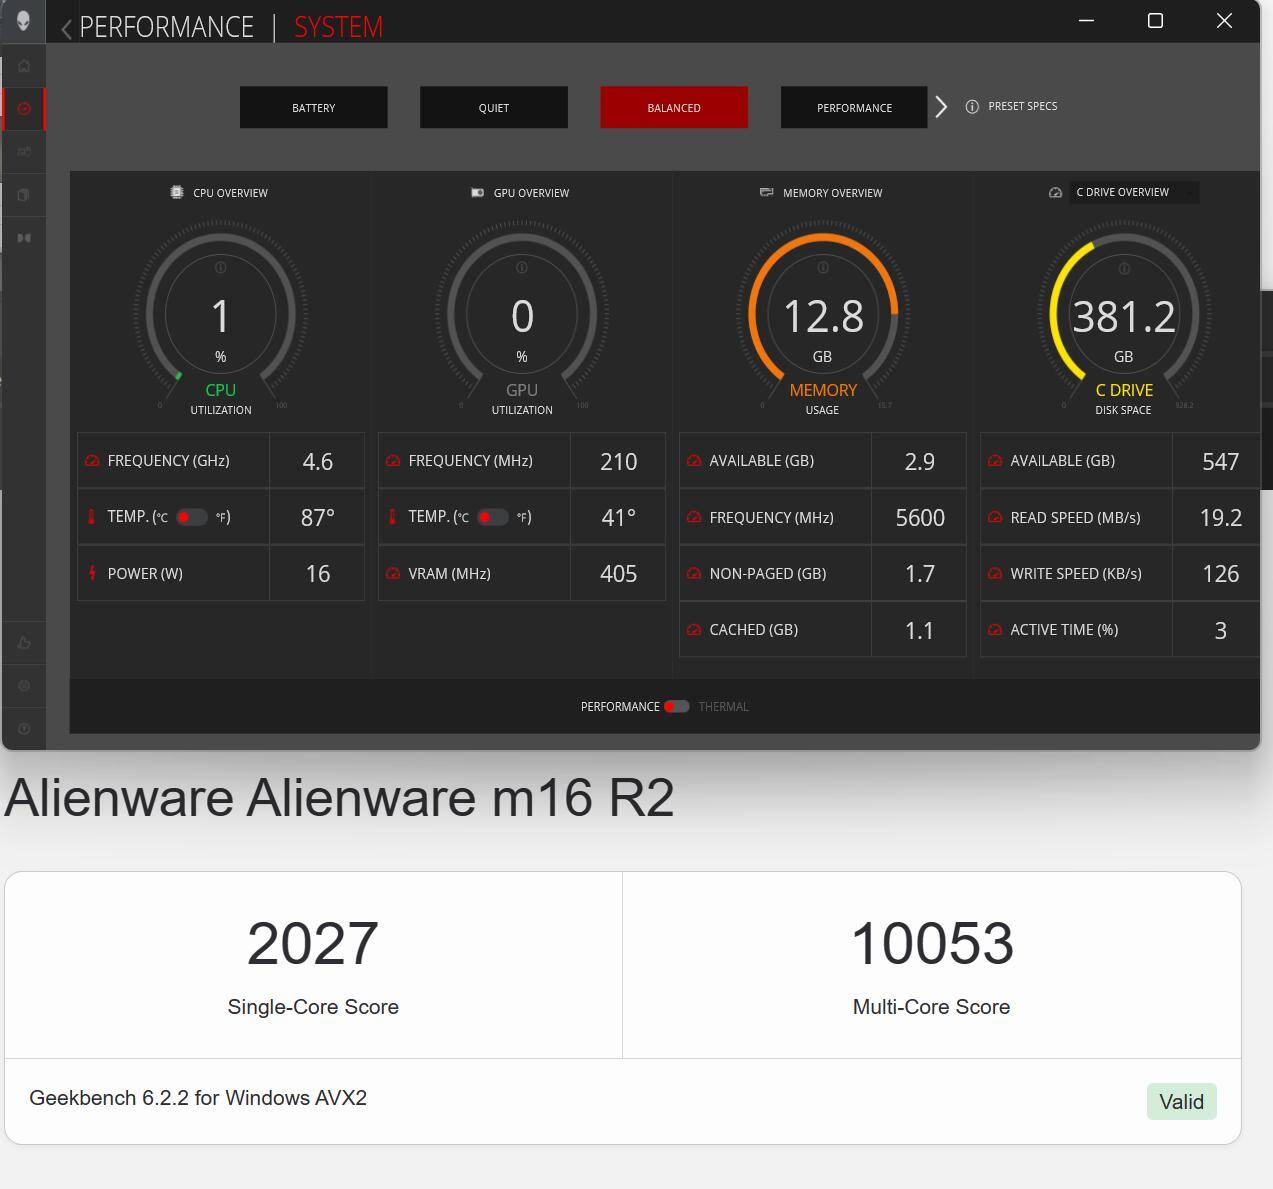The height and width of the screenshot is (1189, 1273).
Task: Select the Quiet power preset
Action: 493,107
